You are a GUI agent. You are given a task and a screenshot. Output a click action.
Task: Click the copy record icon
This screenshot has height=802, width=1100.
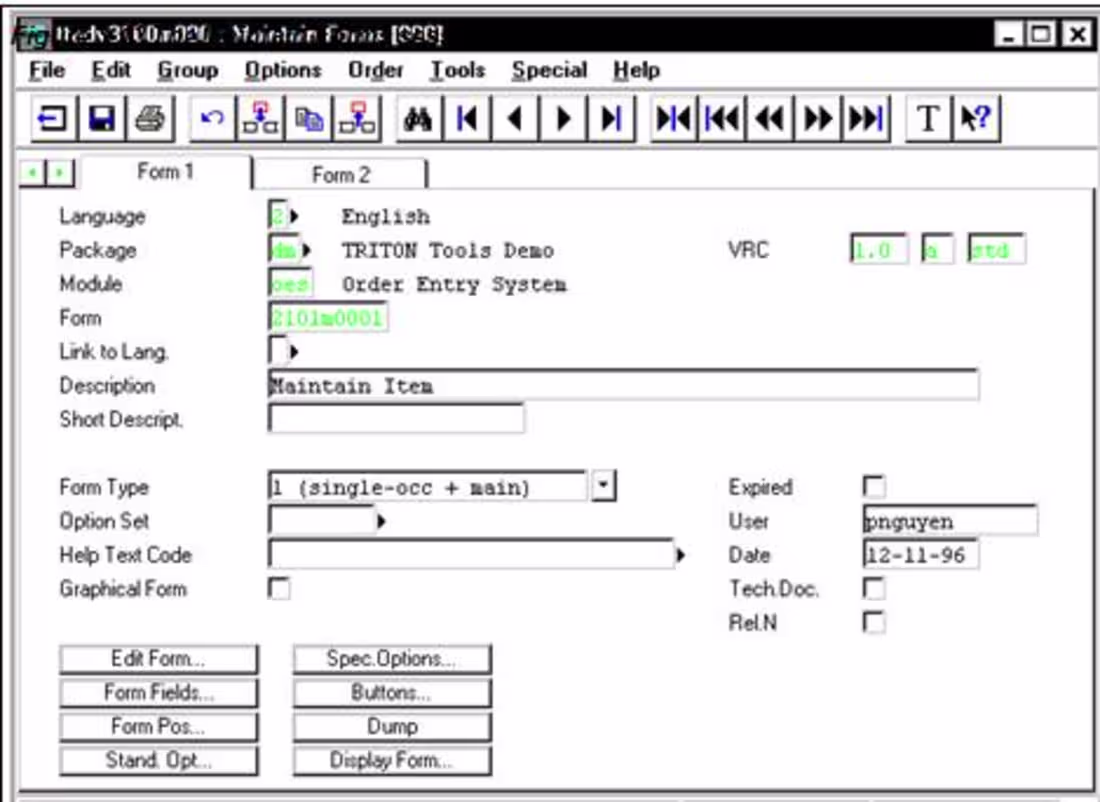(309, 119)
